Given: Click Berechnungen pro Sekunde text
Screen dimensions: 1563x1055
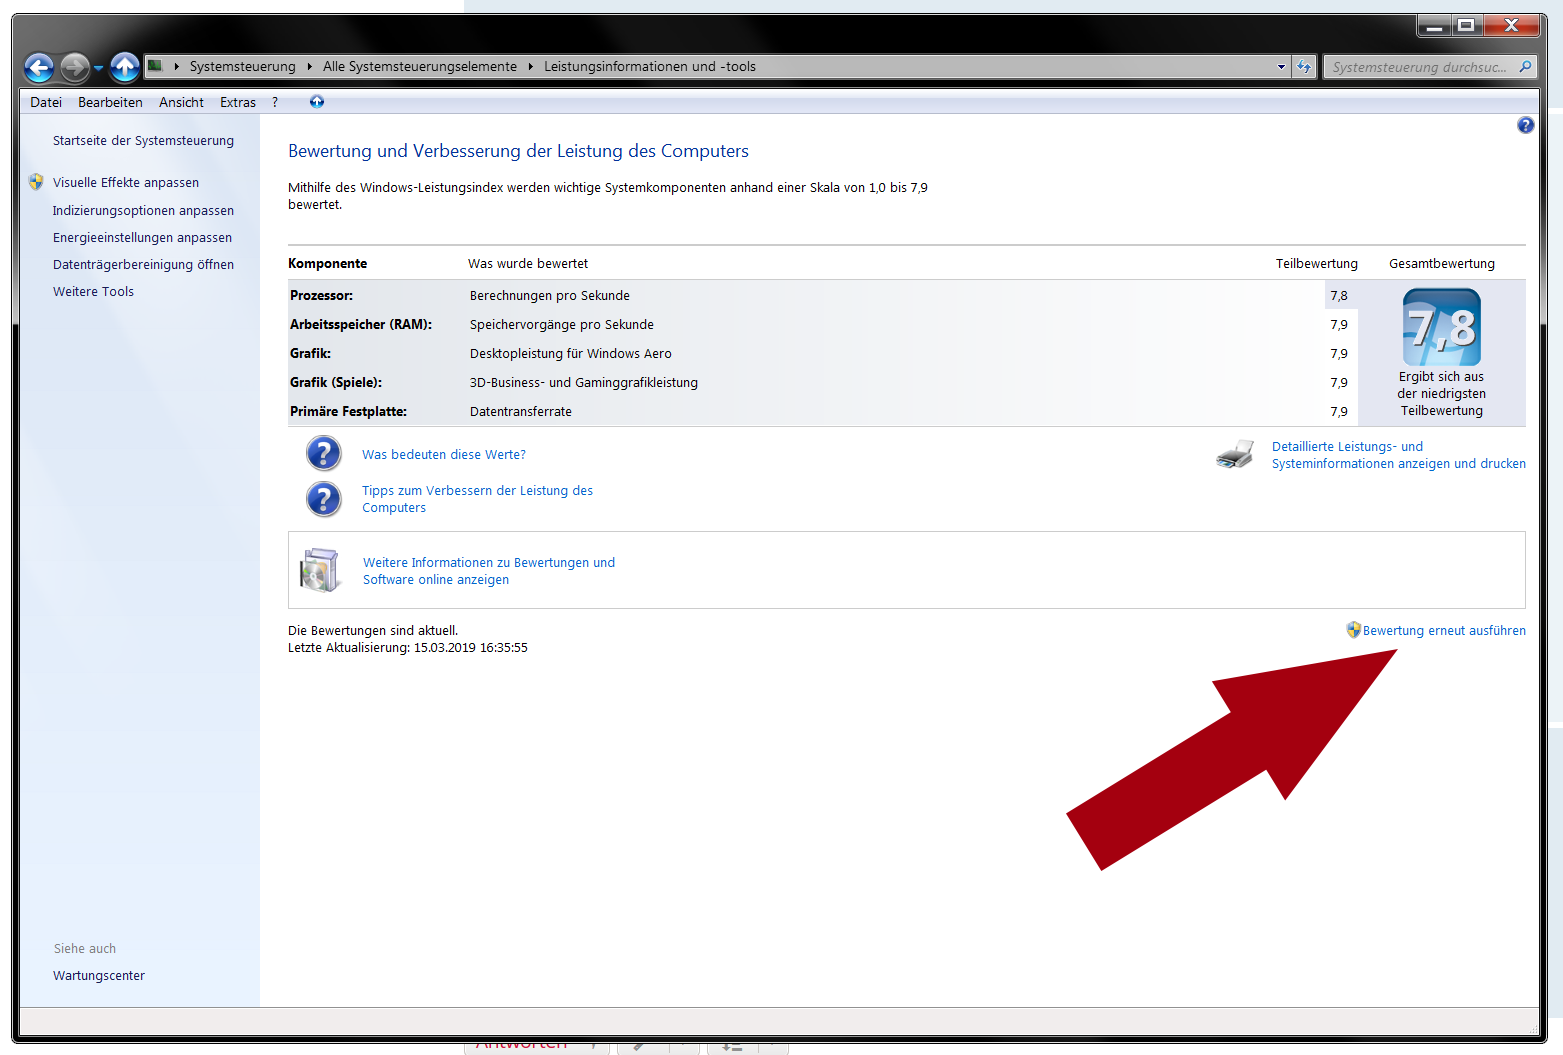Looking at the screenshot, I should [550, 296].
